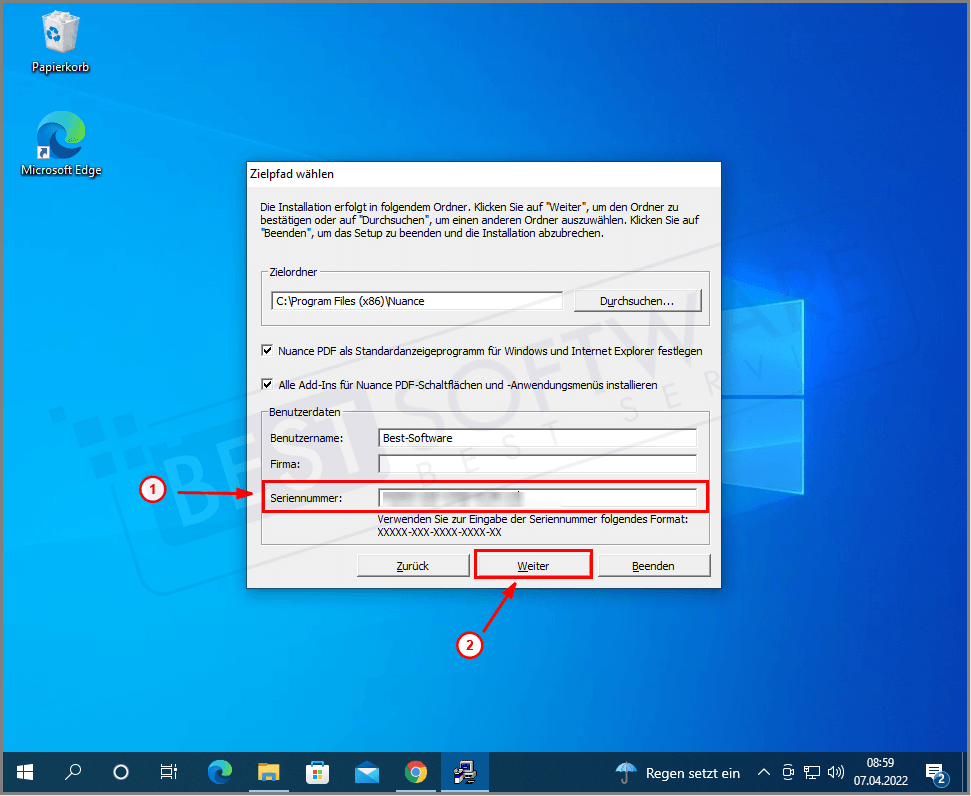The height and width of the screenshot is (796, 971).
Task: Open Task View from the taskbar
Action: pyautogui.click(x=168, y=772)
